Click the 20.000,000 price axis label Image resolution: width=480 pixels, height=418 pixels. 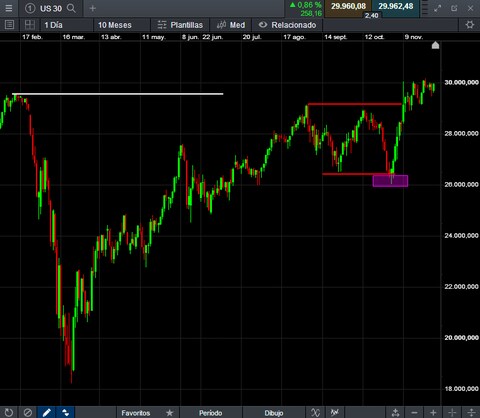pyautogui.click(x=461, y=337)
